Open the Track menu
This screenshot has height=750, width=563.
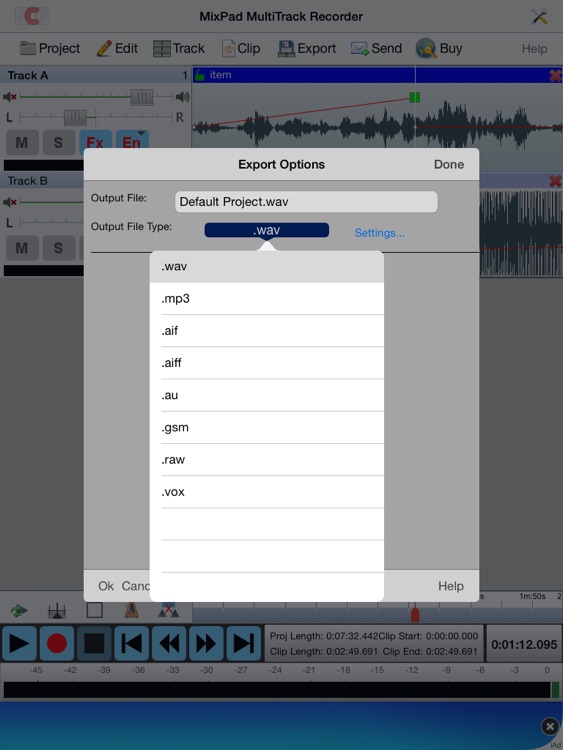[179, 48]
